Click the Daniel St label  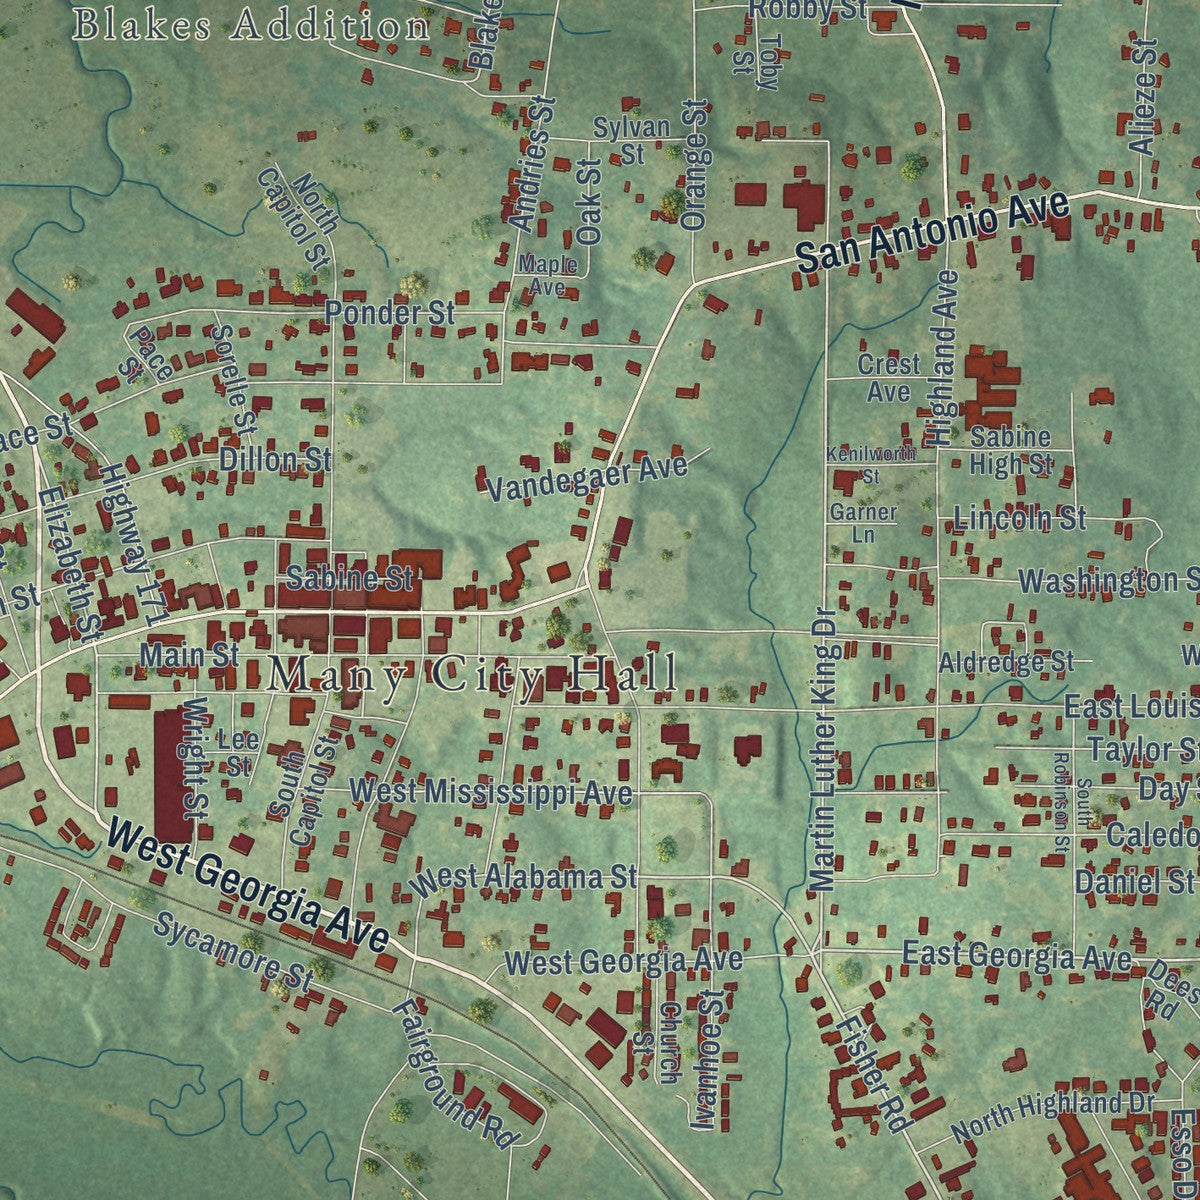coord(1134,881)
